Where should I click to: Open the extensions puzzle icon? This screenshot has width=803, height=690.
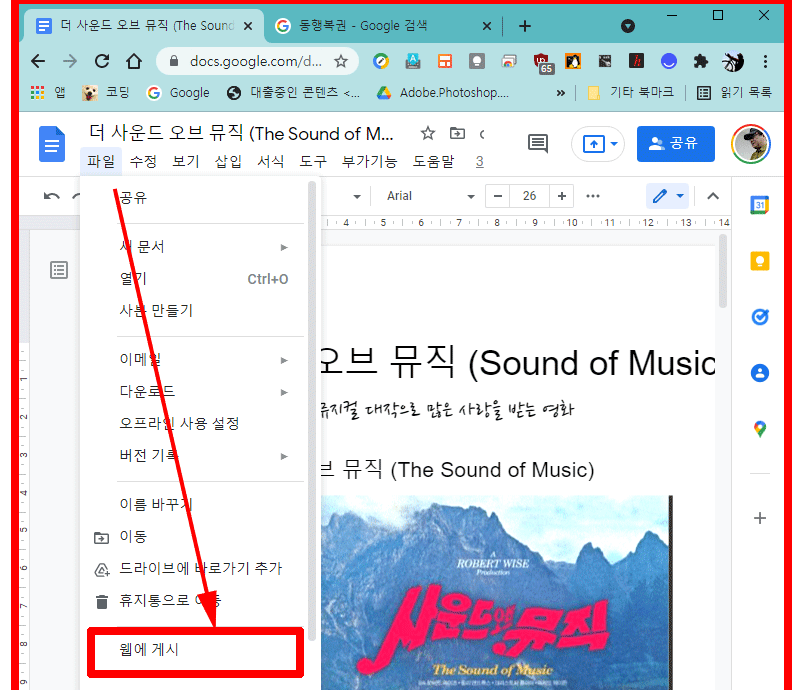(x=700, y=62)
